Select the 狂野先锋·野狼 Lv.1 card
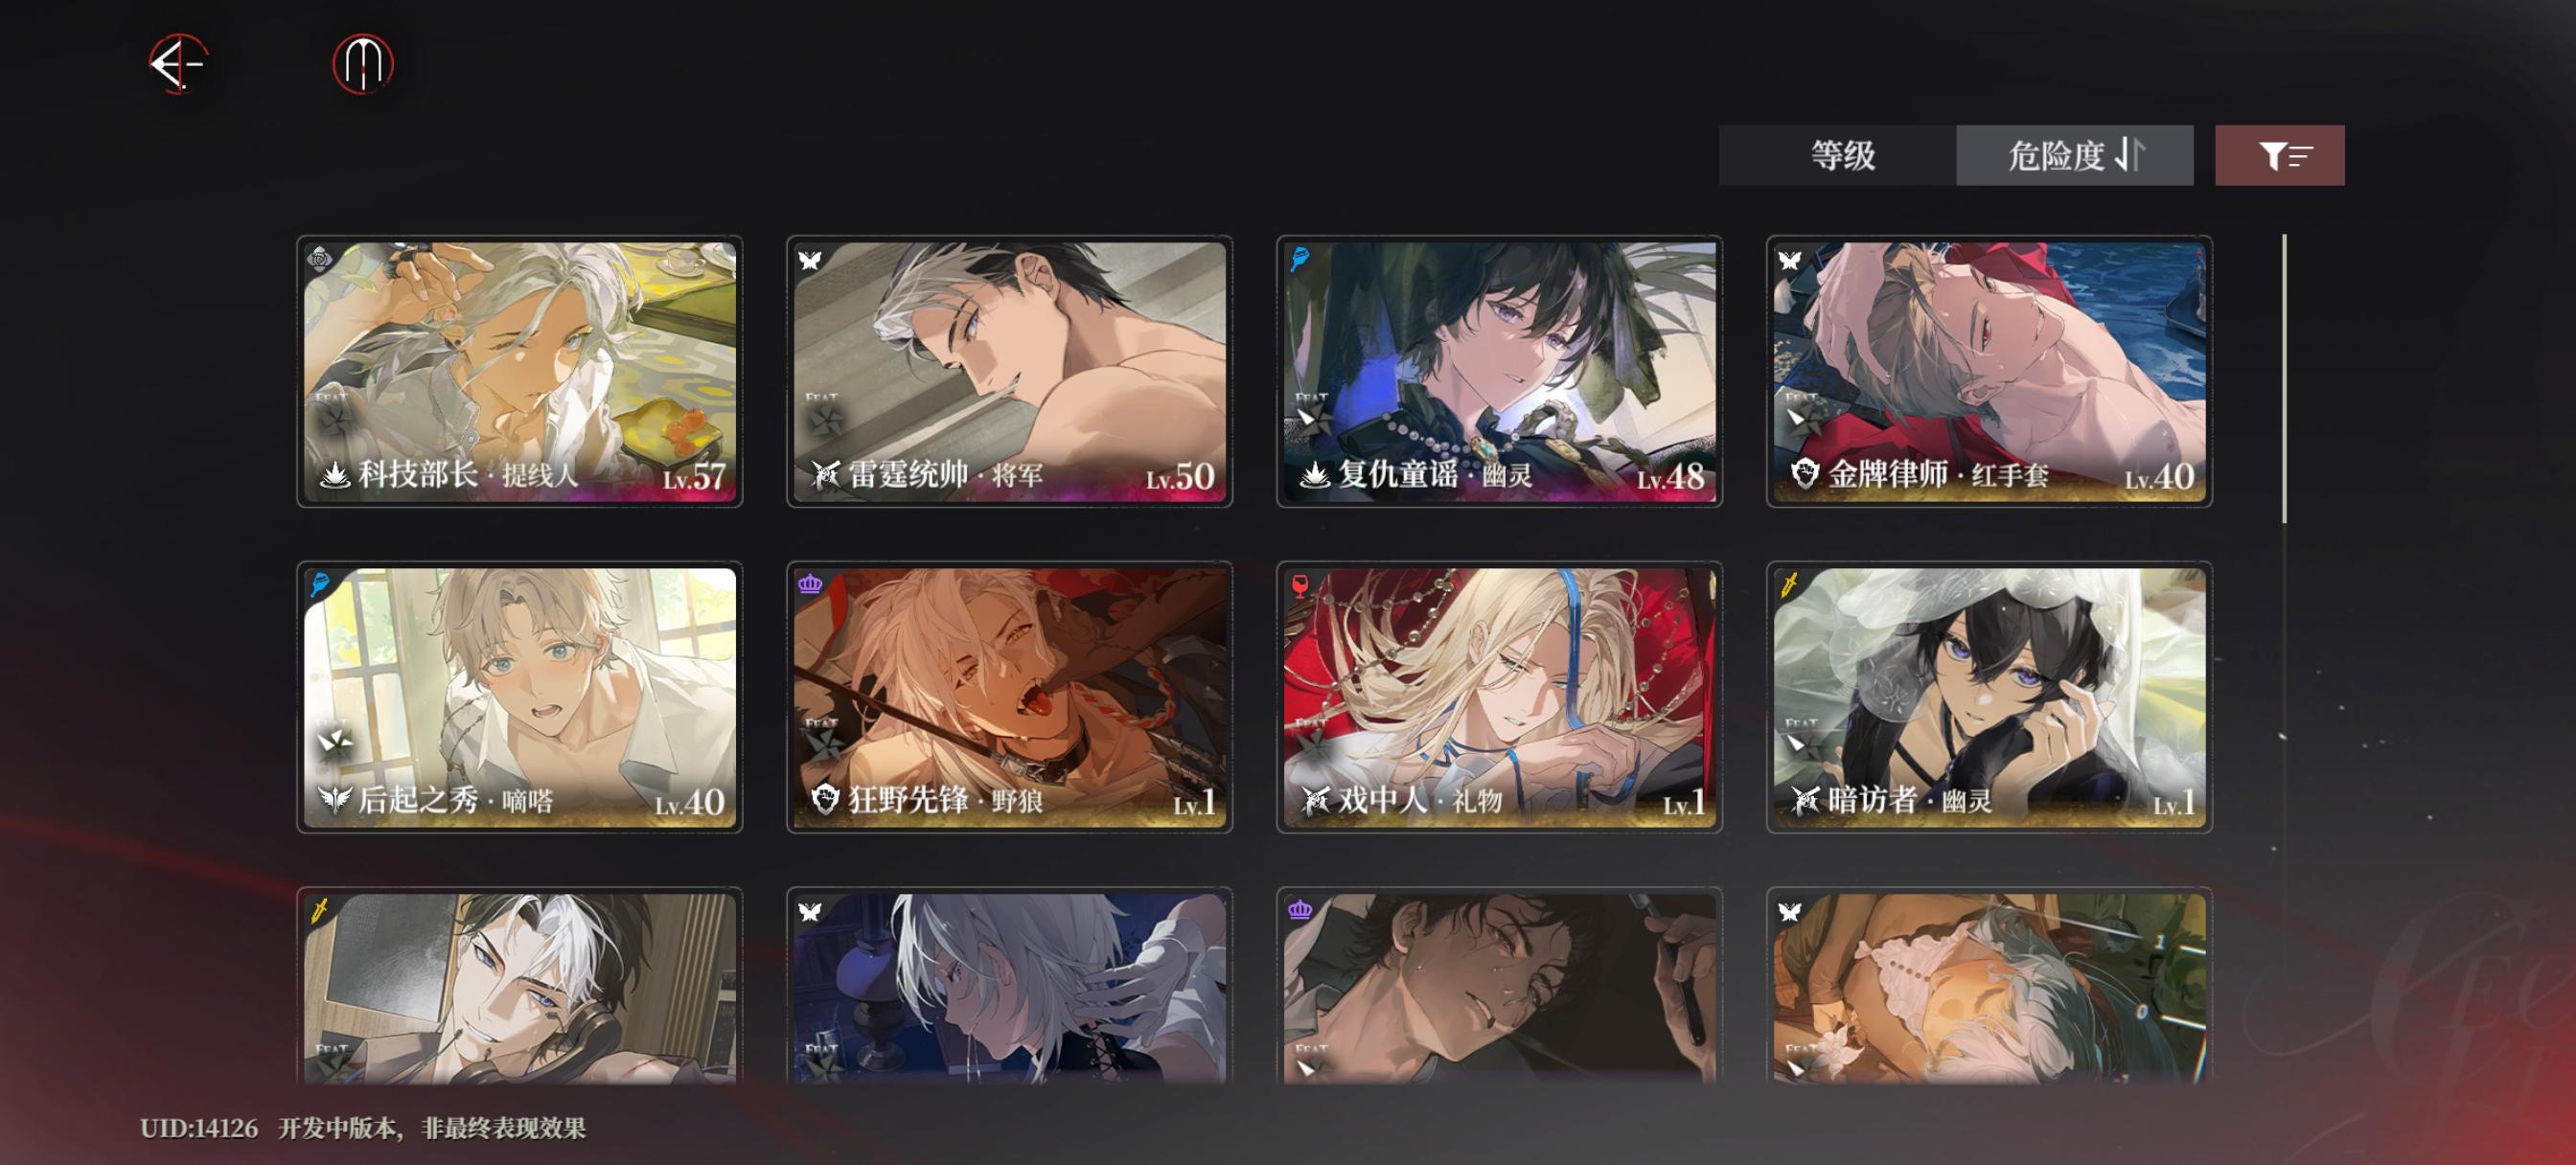The height and width of the screenshot is (1165, 2576). click(x=1009, y=697)
